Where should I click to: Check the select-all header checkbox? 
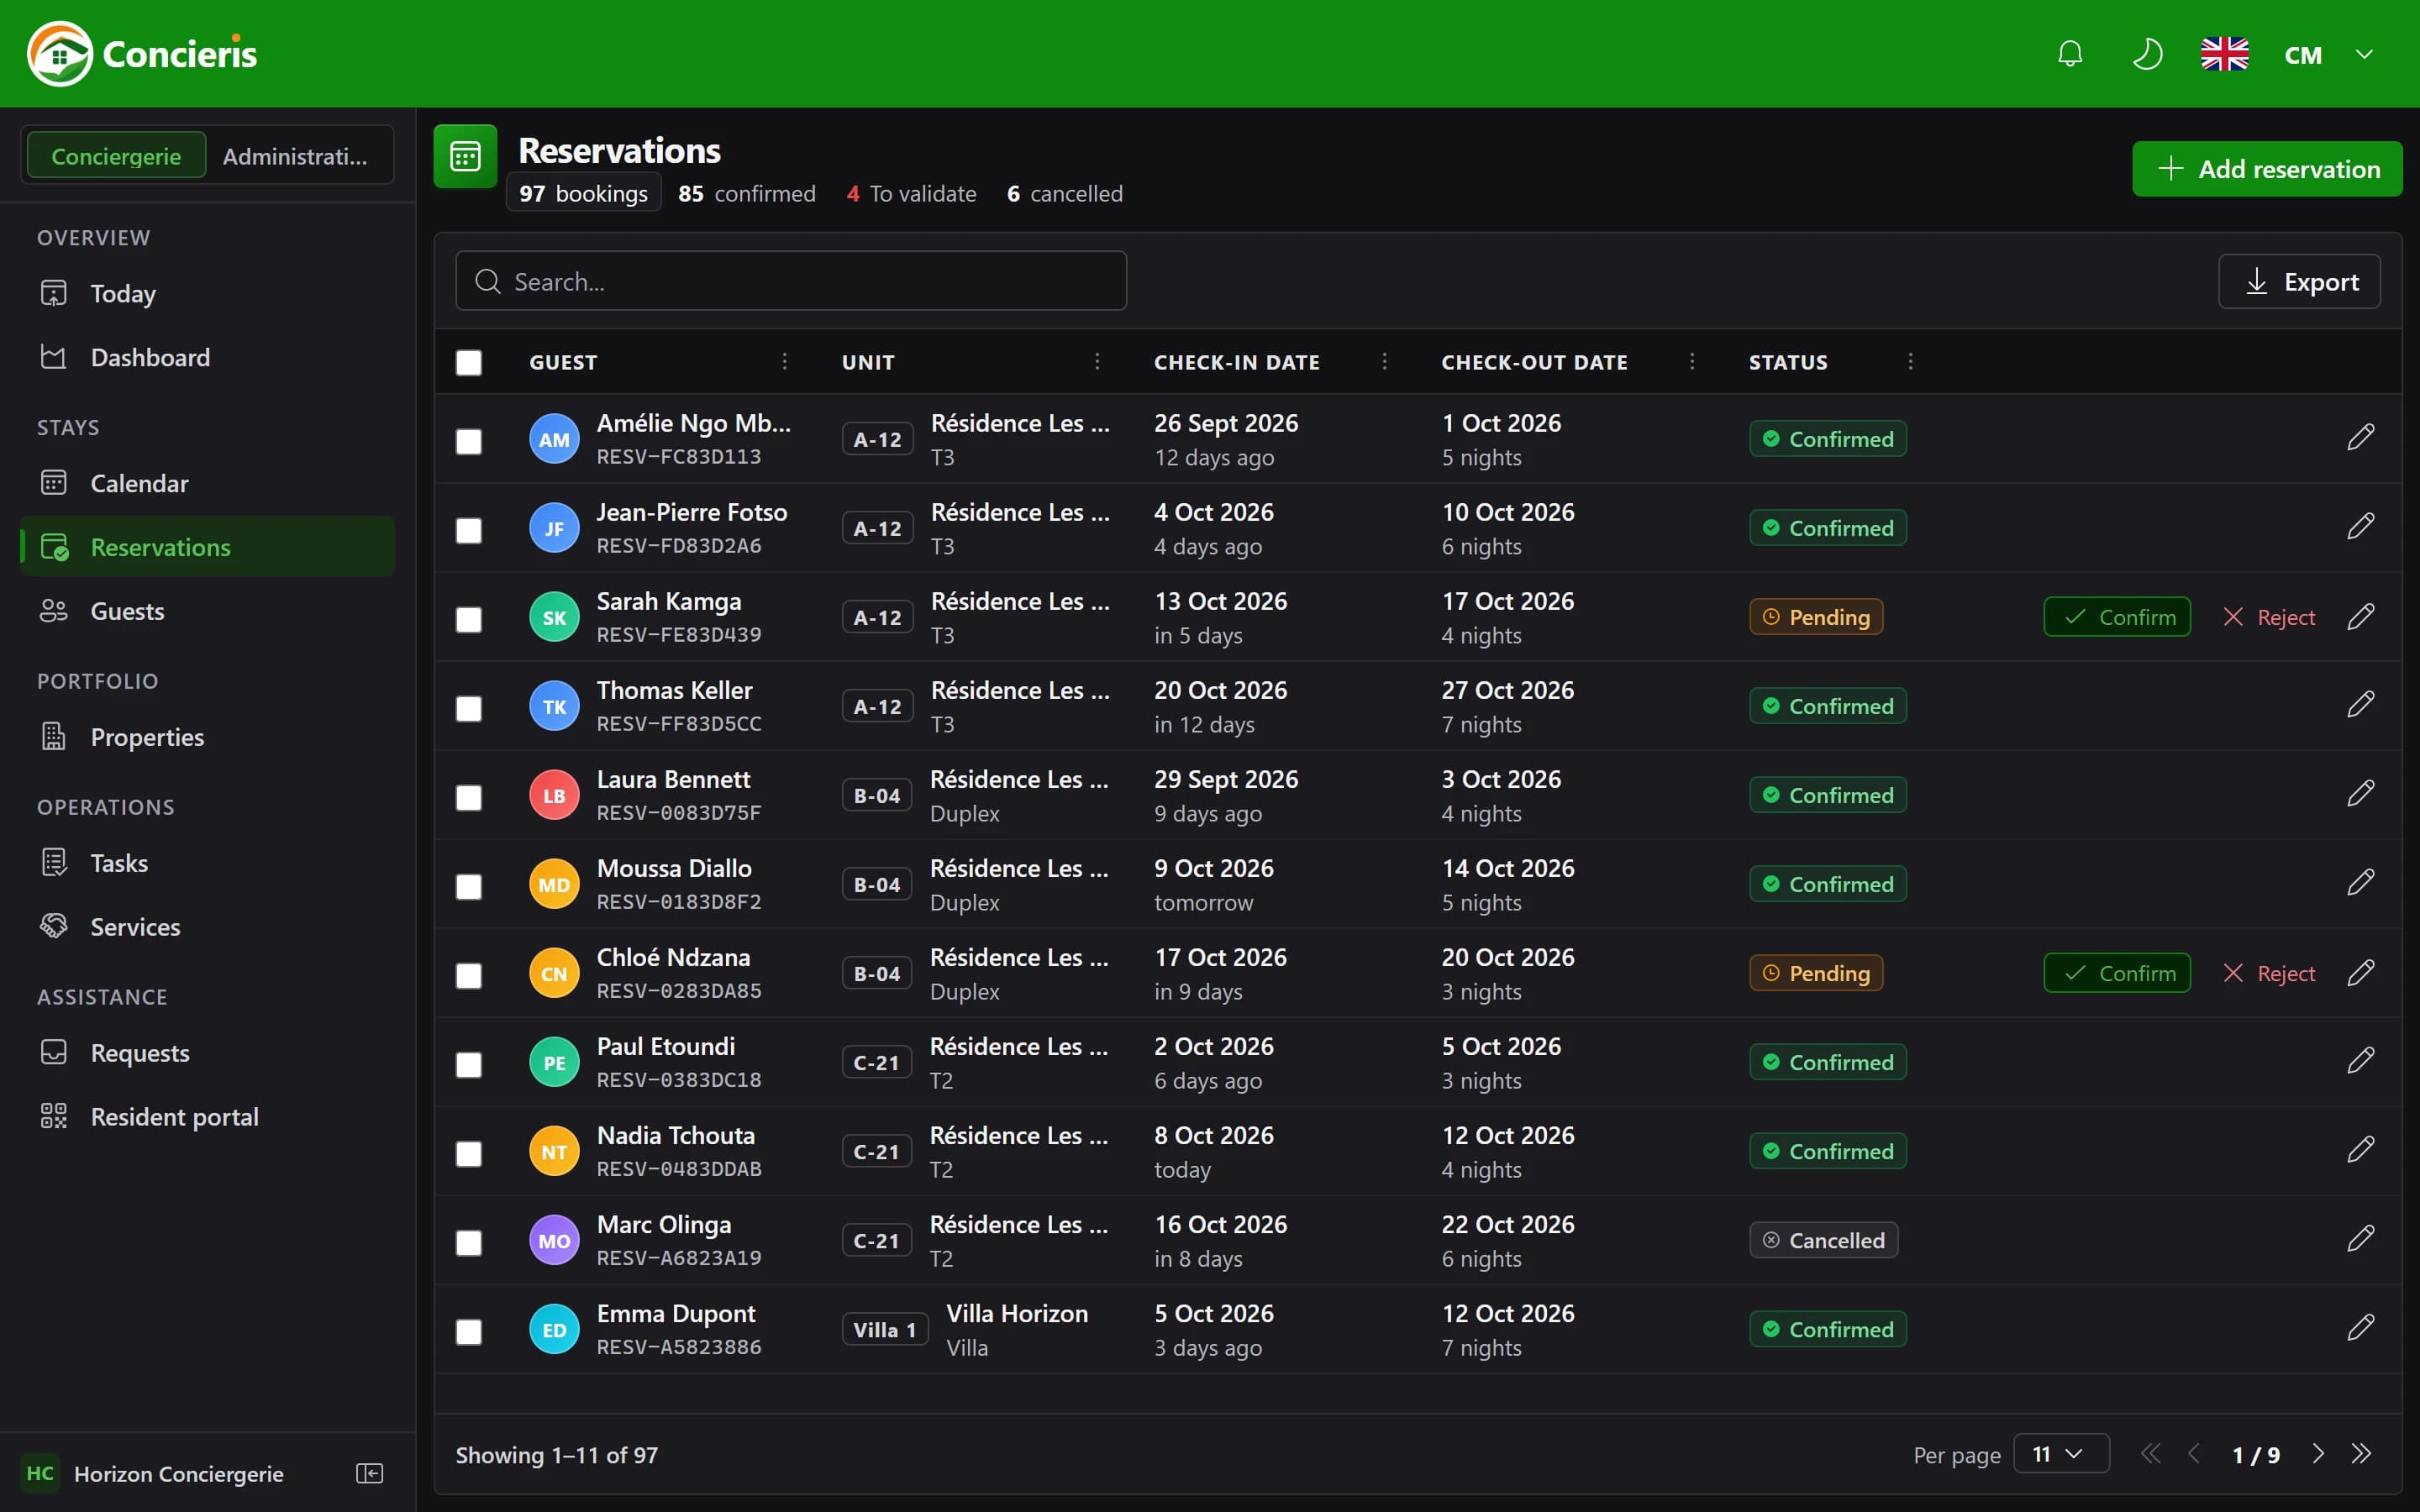[468, 362]
